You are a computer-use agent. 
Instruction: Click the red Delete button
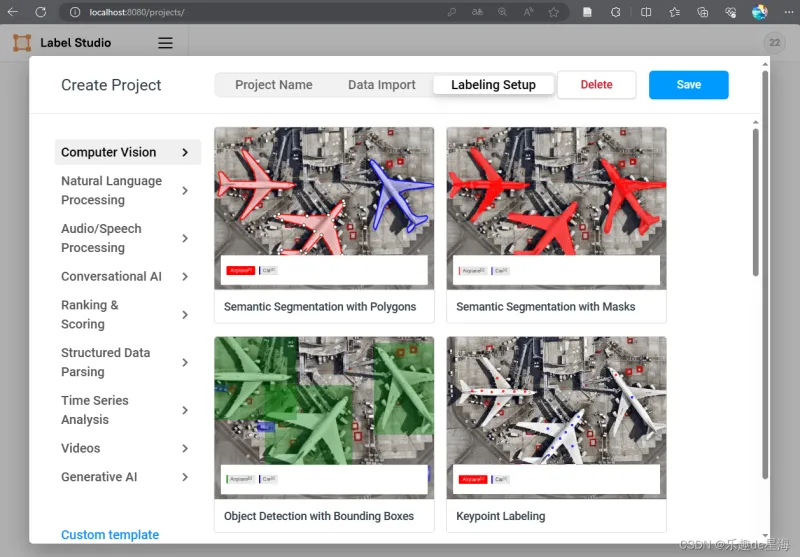tap(596, 85)
